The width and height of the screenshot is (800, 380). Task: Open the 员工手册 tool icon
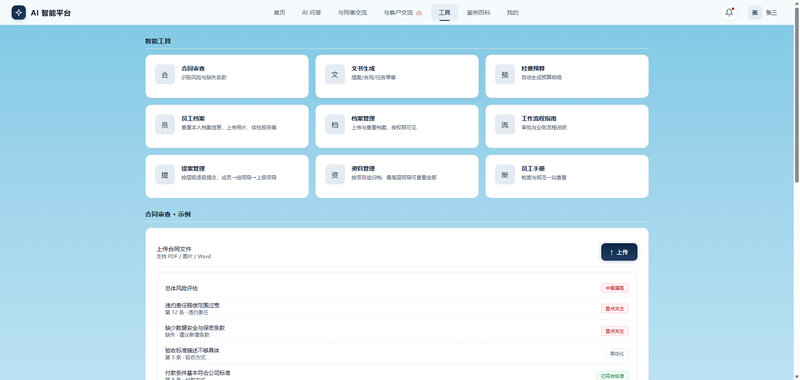click(x=505, y=174)
